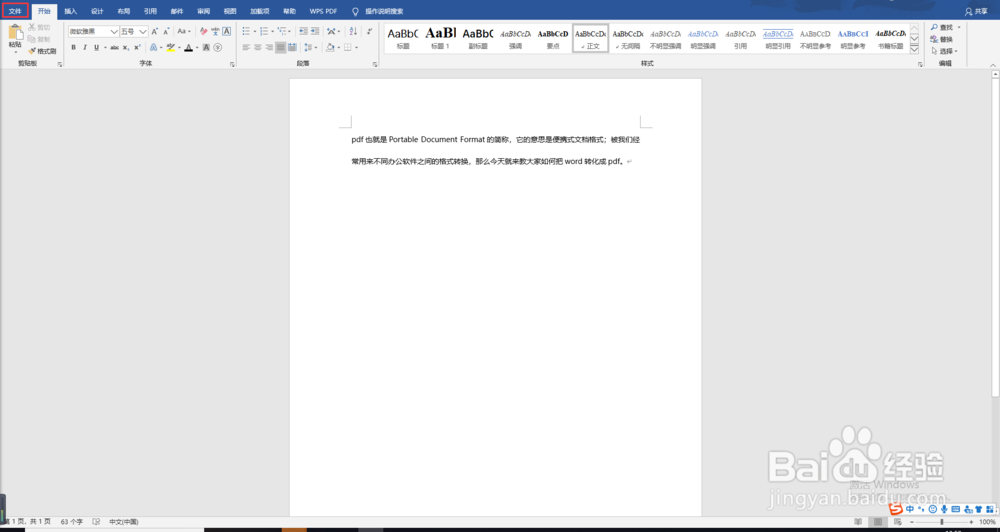Click the text effects glowing A icon

tap(154, 47)
